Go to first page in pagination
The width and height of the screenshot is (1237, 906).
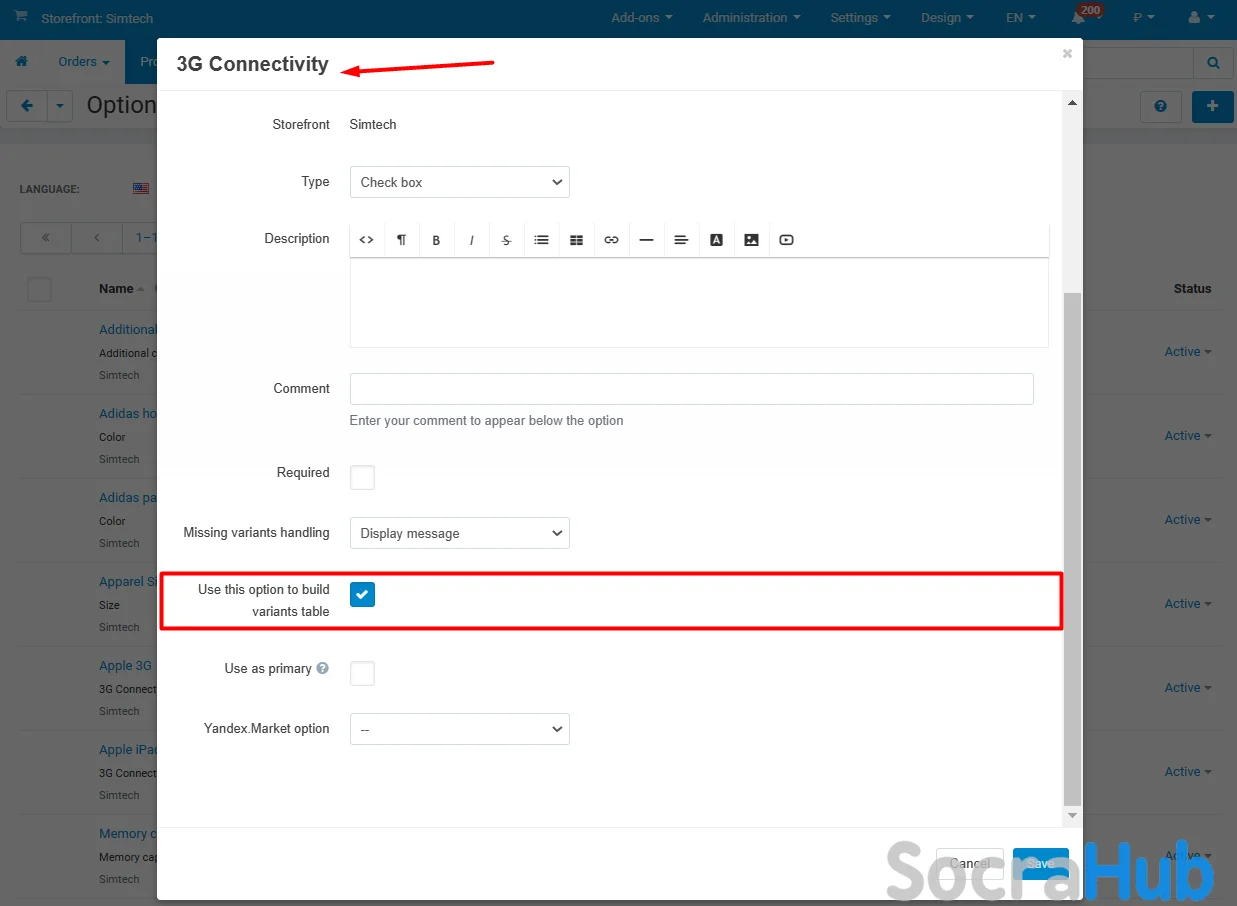pos(46,238)
